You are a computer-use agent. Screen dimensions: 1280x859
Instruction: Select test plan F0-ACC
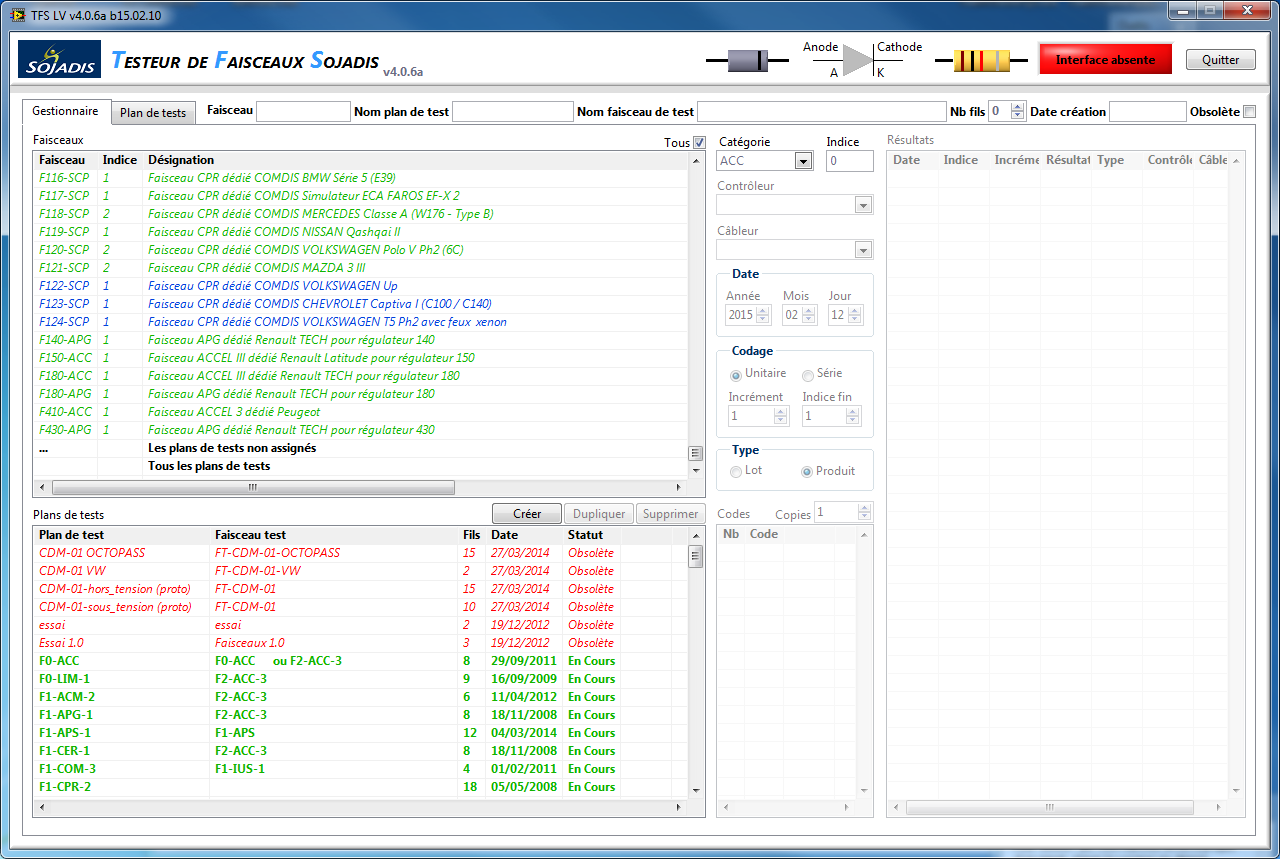[x=361, y=661]
